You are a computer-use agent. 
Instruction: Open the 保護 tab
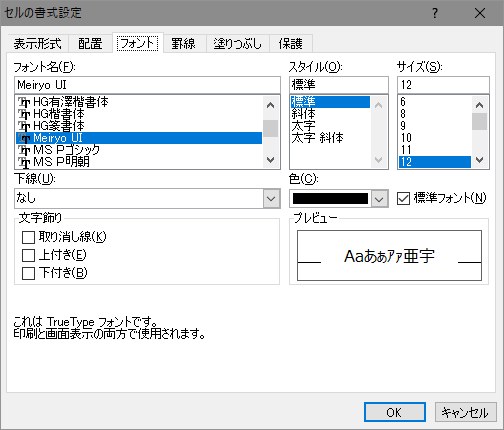(x=291, y=44)
